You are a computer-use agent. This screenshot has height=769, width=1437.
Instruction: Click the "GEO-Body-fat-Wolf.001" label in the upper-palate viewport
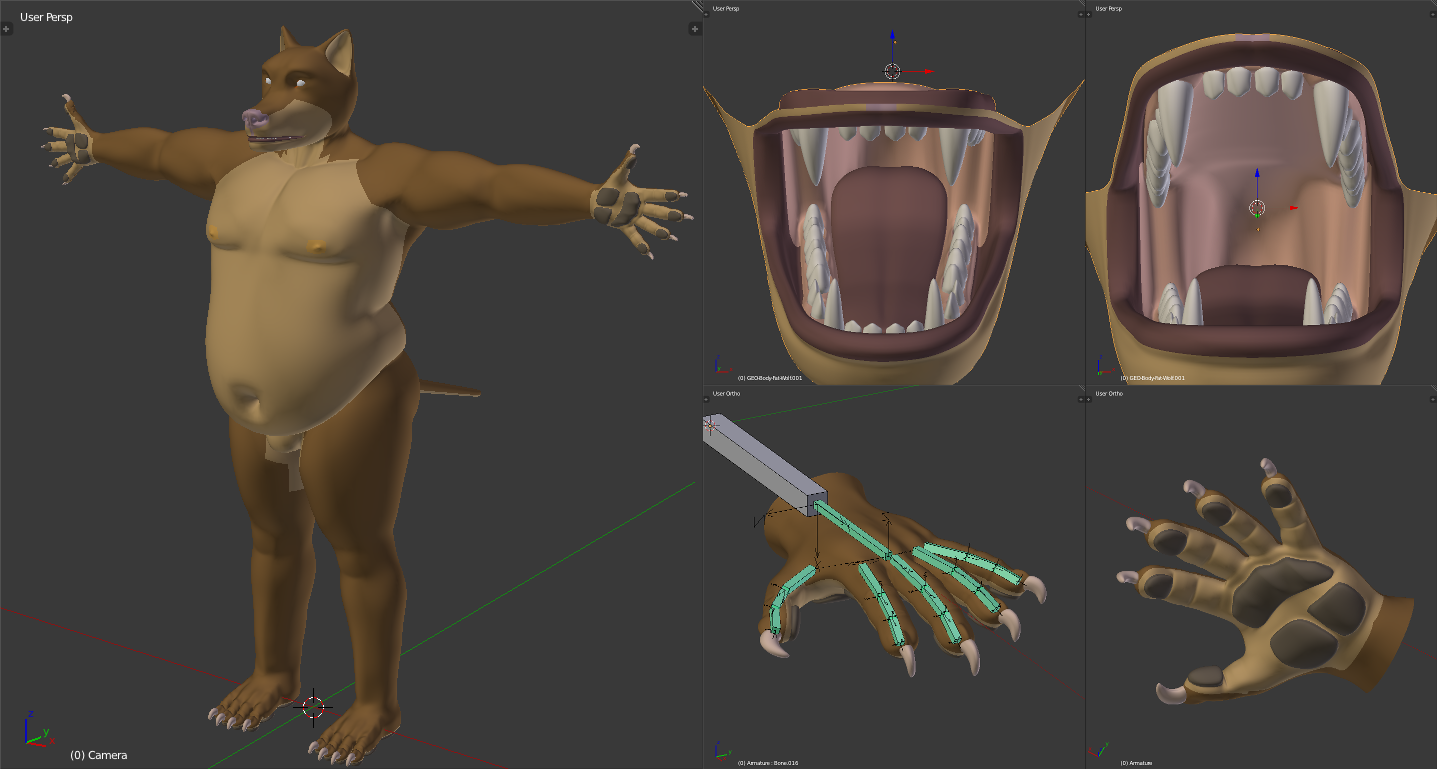point(1156,378)
